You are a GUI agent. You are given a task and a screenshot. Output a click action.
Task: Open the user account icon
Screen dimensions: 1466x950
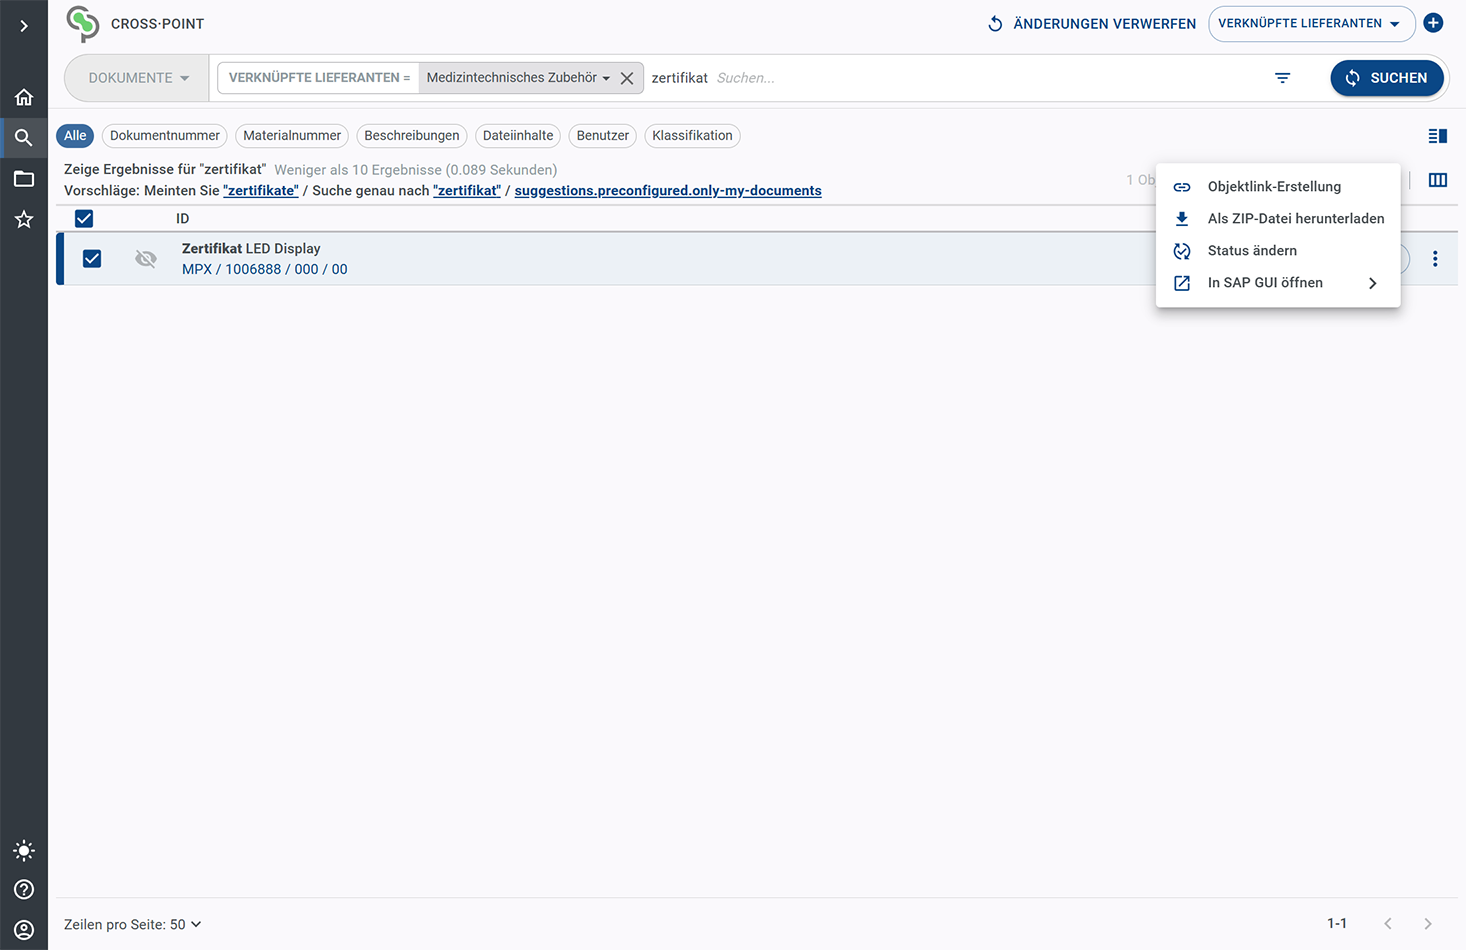pyautogui.click(x=24, y=930)
